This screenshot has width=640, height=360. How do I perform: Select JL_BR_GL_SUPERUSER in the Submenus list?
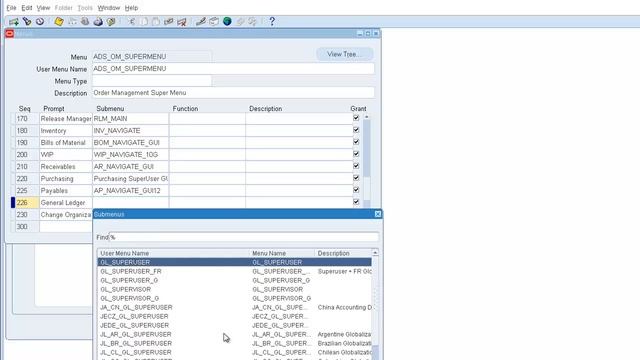pyautogui.click(x=234, y=343)
